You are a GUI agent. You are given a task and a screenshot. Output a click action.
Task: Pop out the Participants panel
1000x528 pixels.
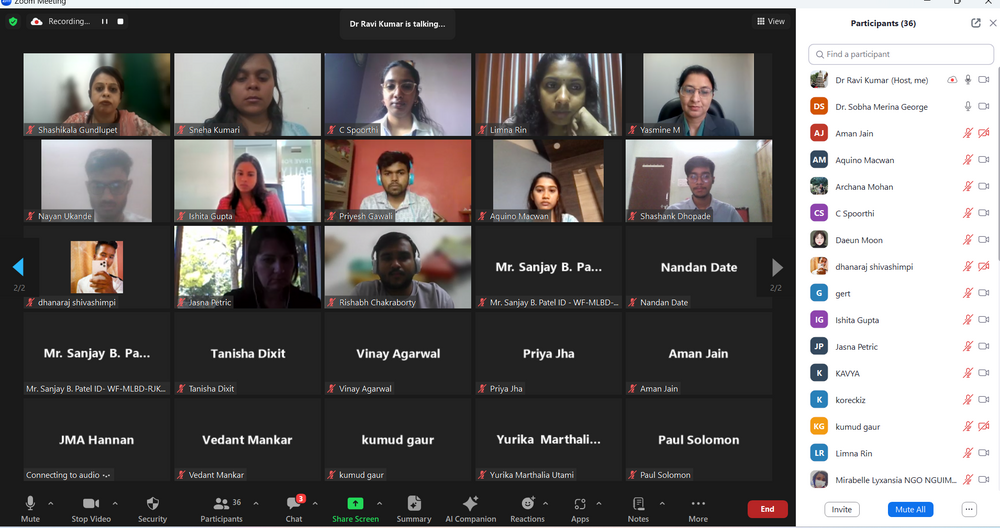click(x=975, y=23)
